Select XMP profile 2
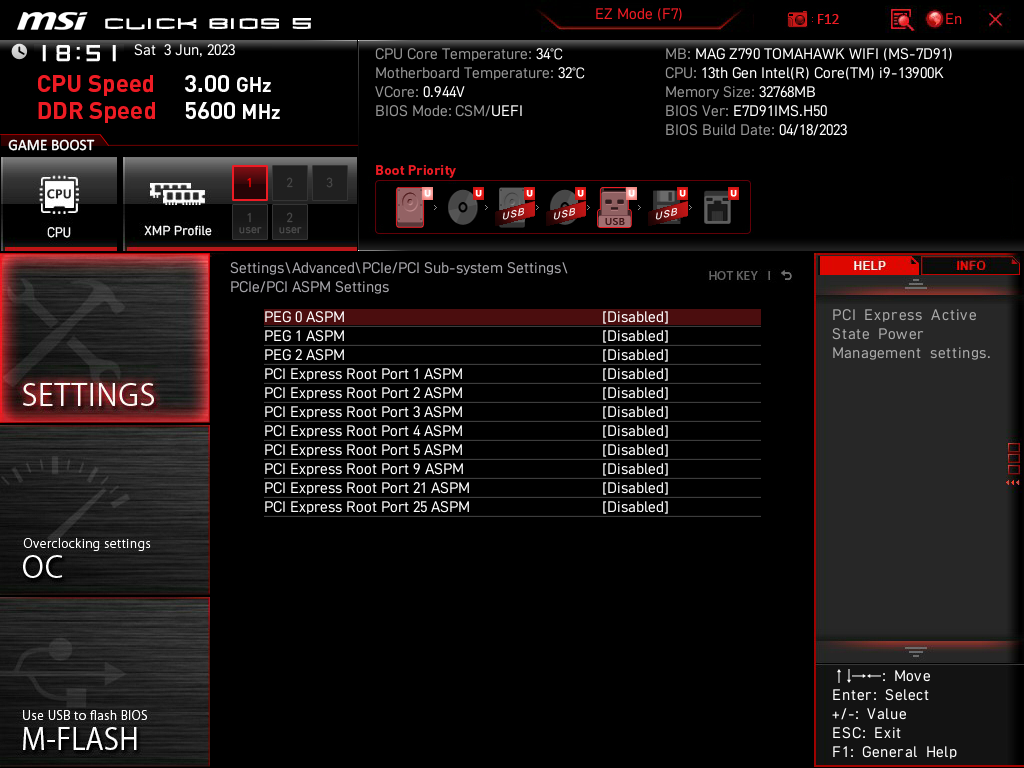Screen dimensions: 1024x768 289,183
